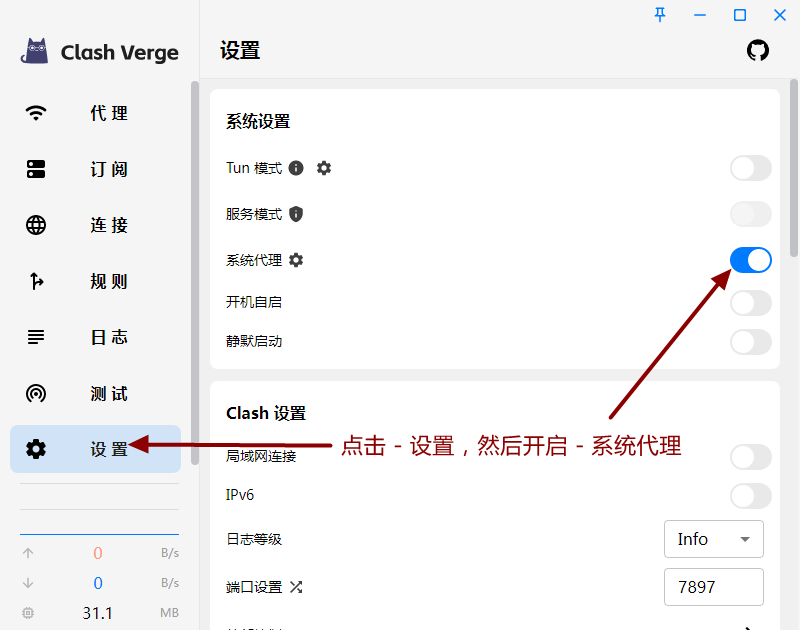Open the GitHub repository icon
The height and width of the screenshot is (630, 800).
[758, 51]
